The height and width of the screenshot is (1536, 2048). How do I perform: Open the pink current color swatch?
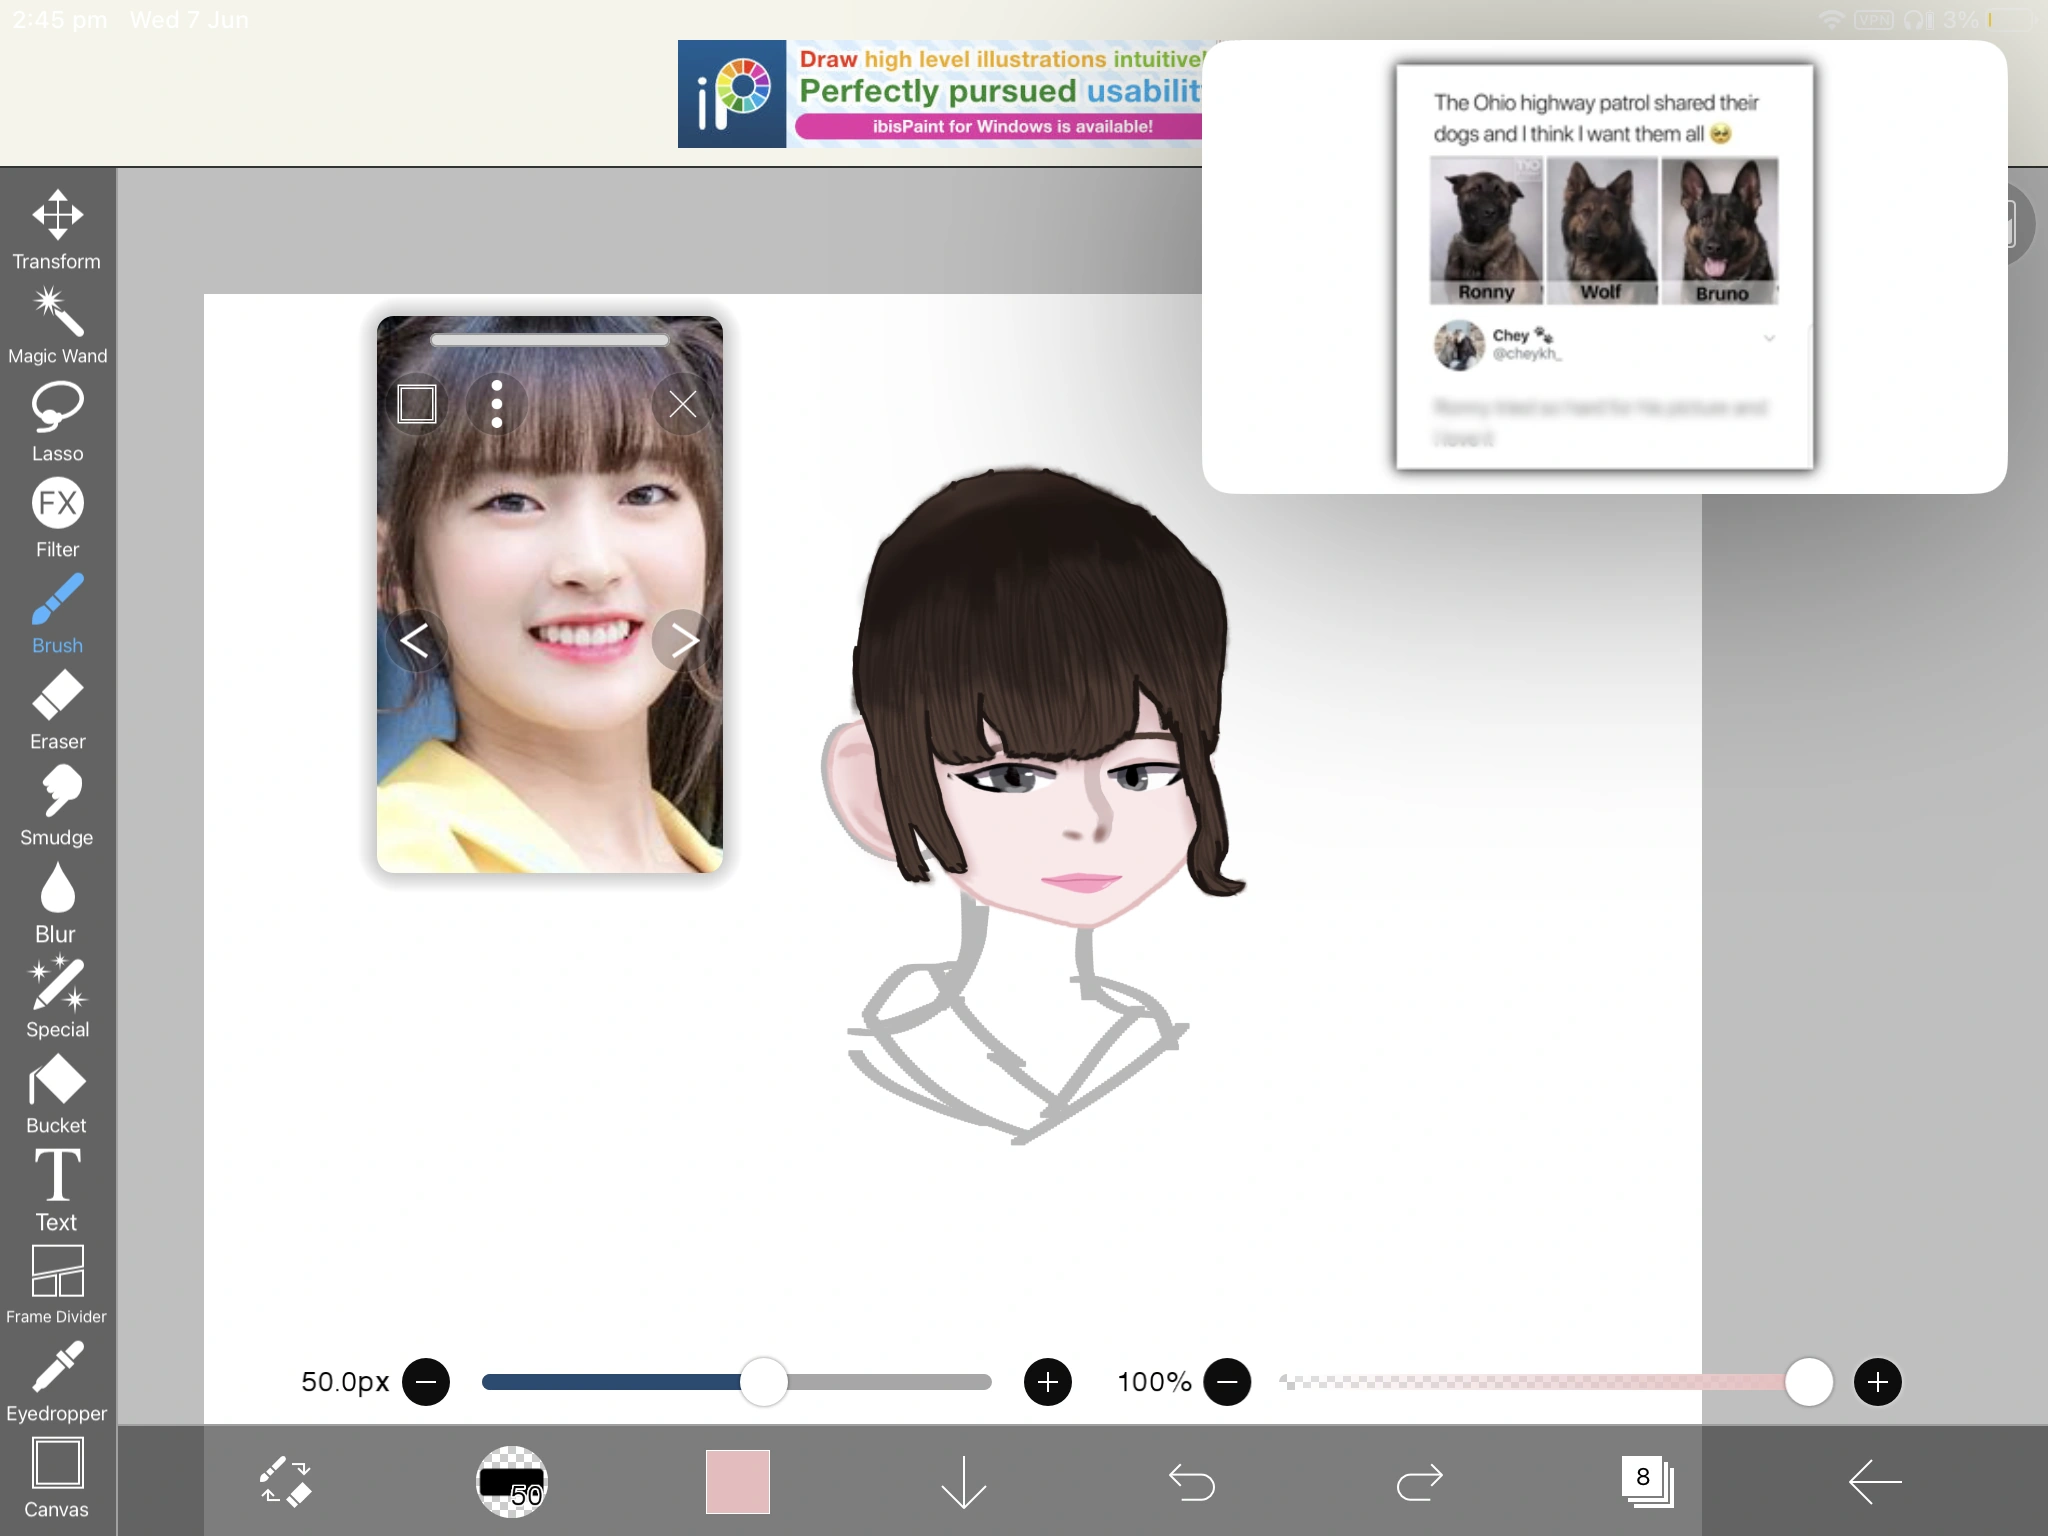point(738,1481)
